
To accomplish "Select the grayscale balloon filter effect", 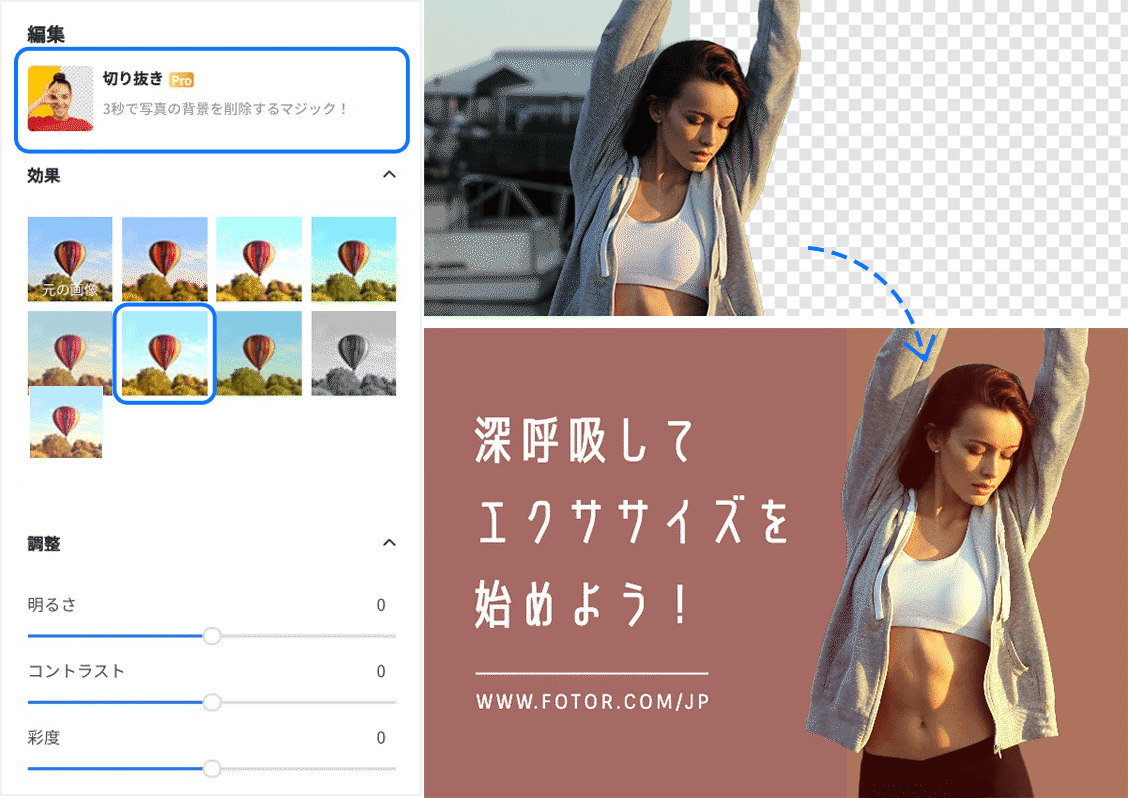I will point(353,353).
